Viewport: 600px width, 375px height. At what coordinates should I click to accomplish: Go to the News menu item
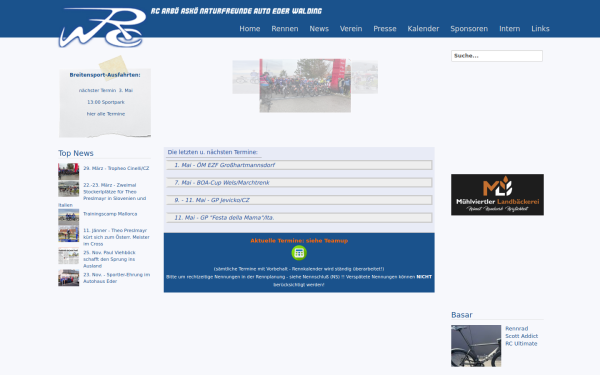319,29
